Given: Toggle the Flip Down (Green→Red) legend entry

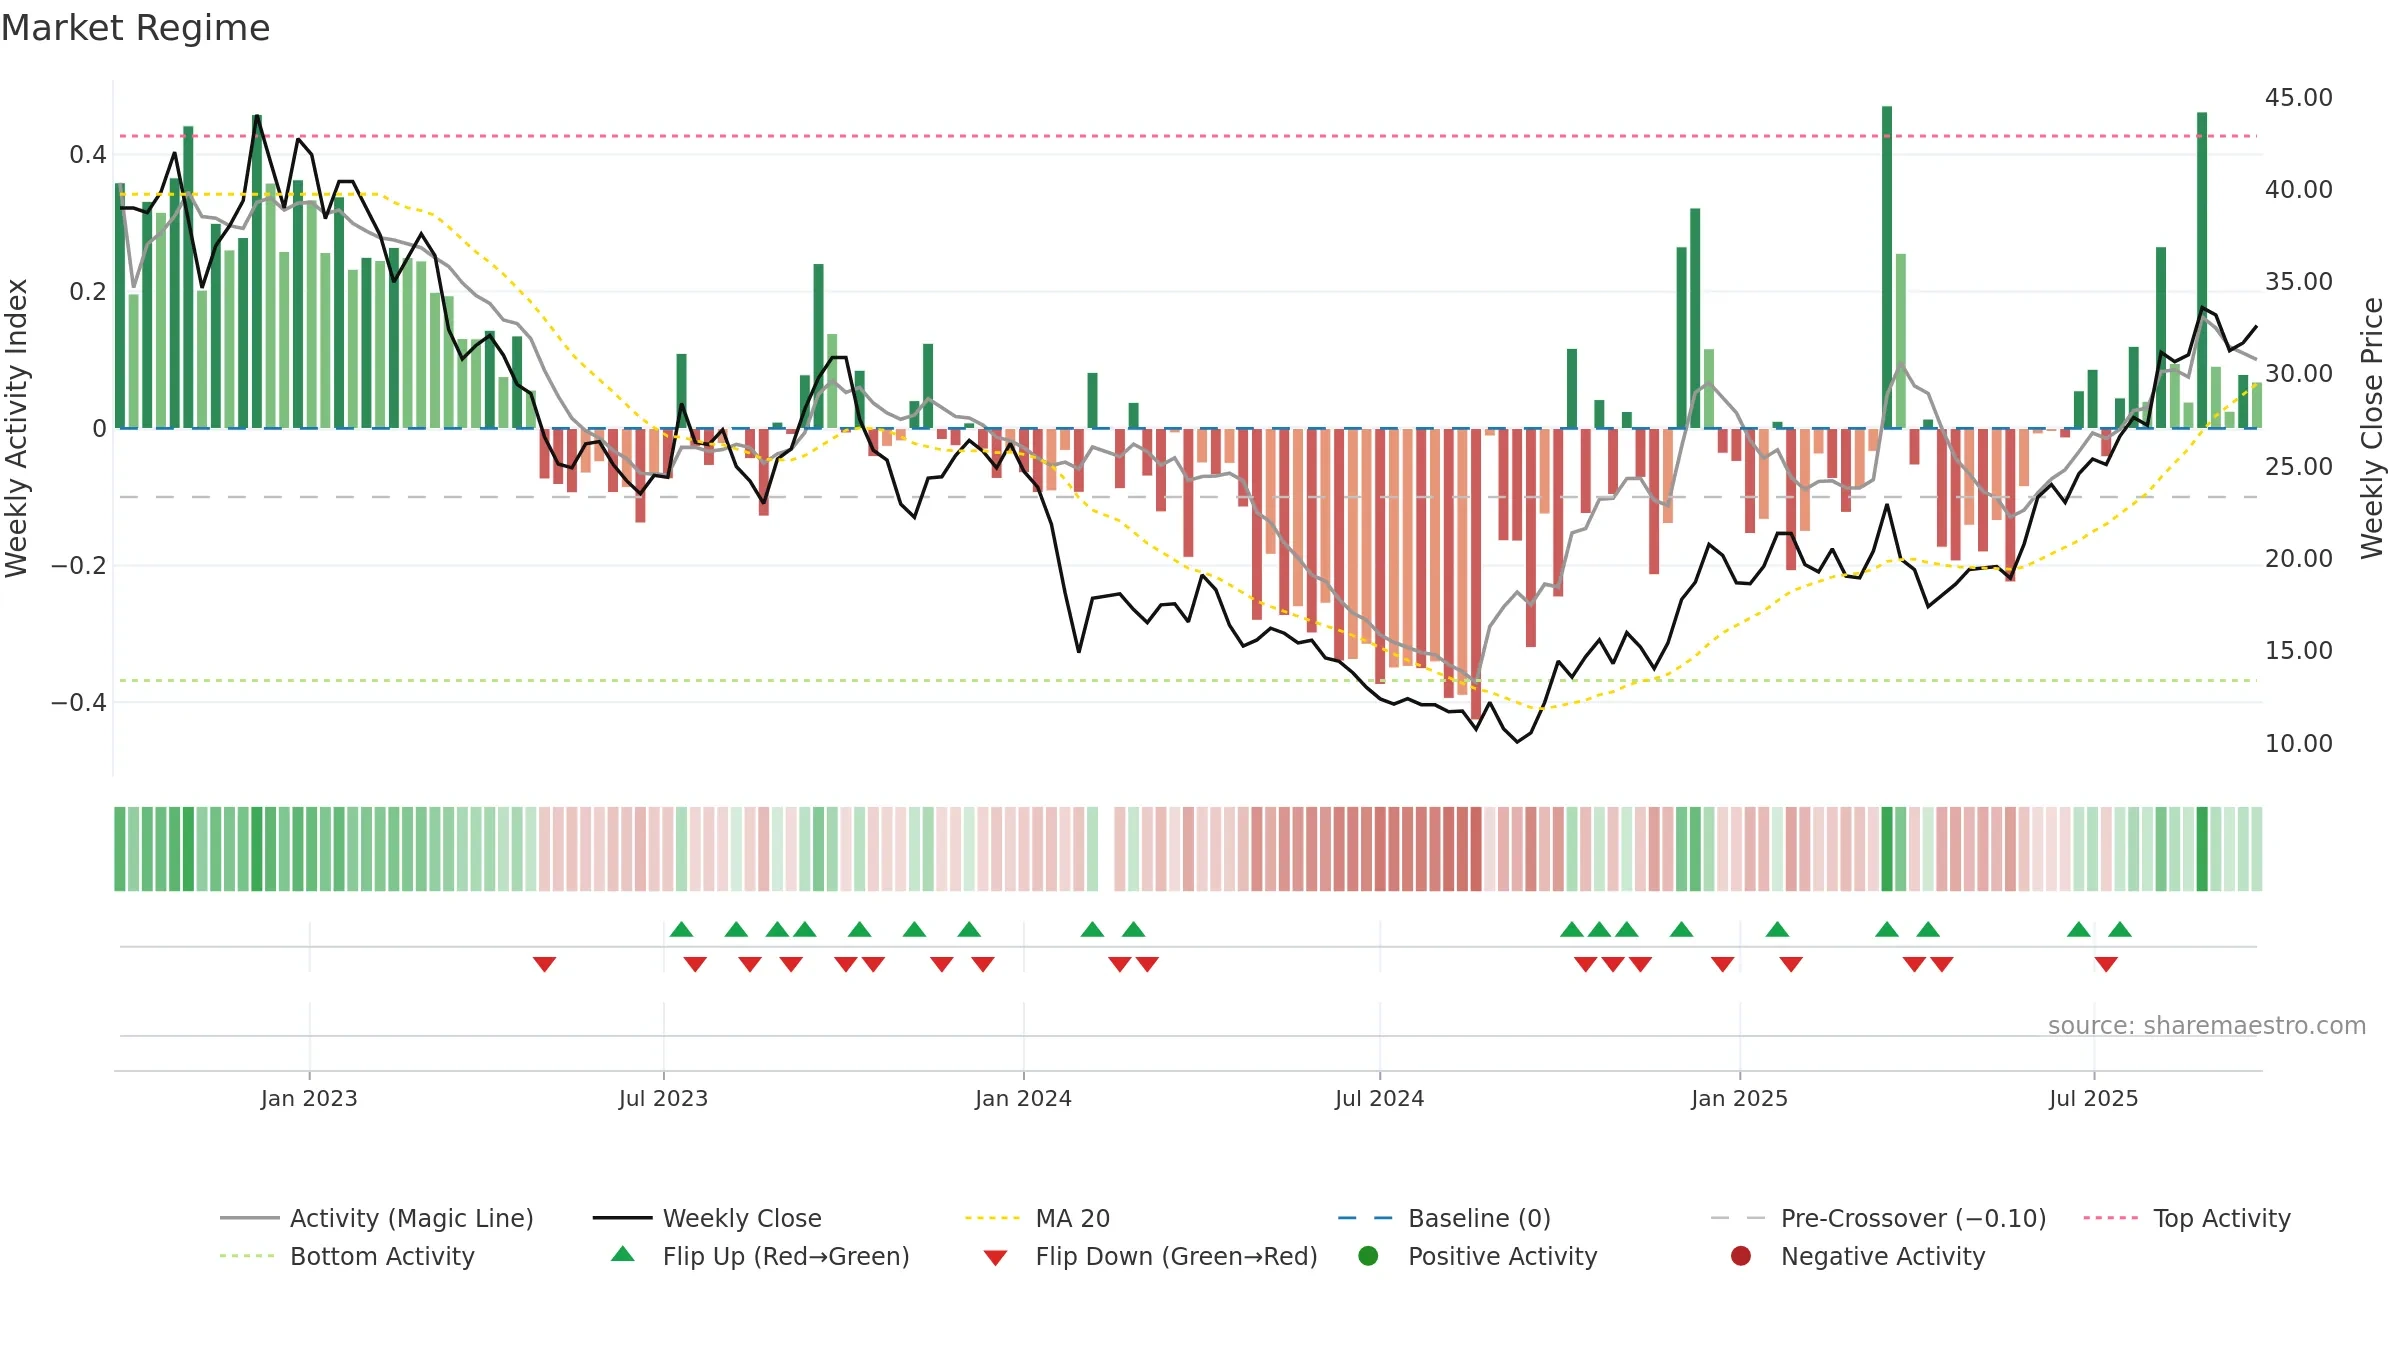Looking at the screenshot, I should click(1150, 1256).
